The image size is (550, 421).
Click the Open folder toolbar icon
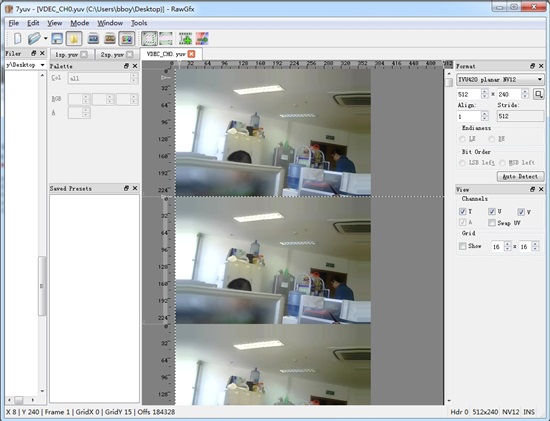tap(34, 39)
